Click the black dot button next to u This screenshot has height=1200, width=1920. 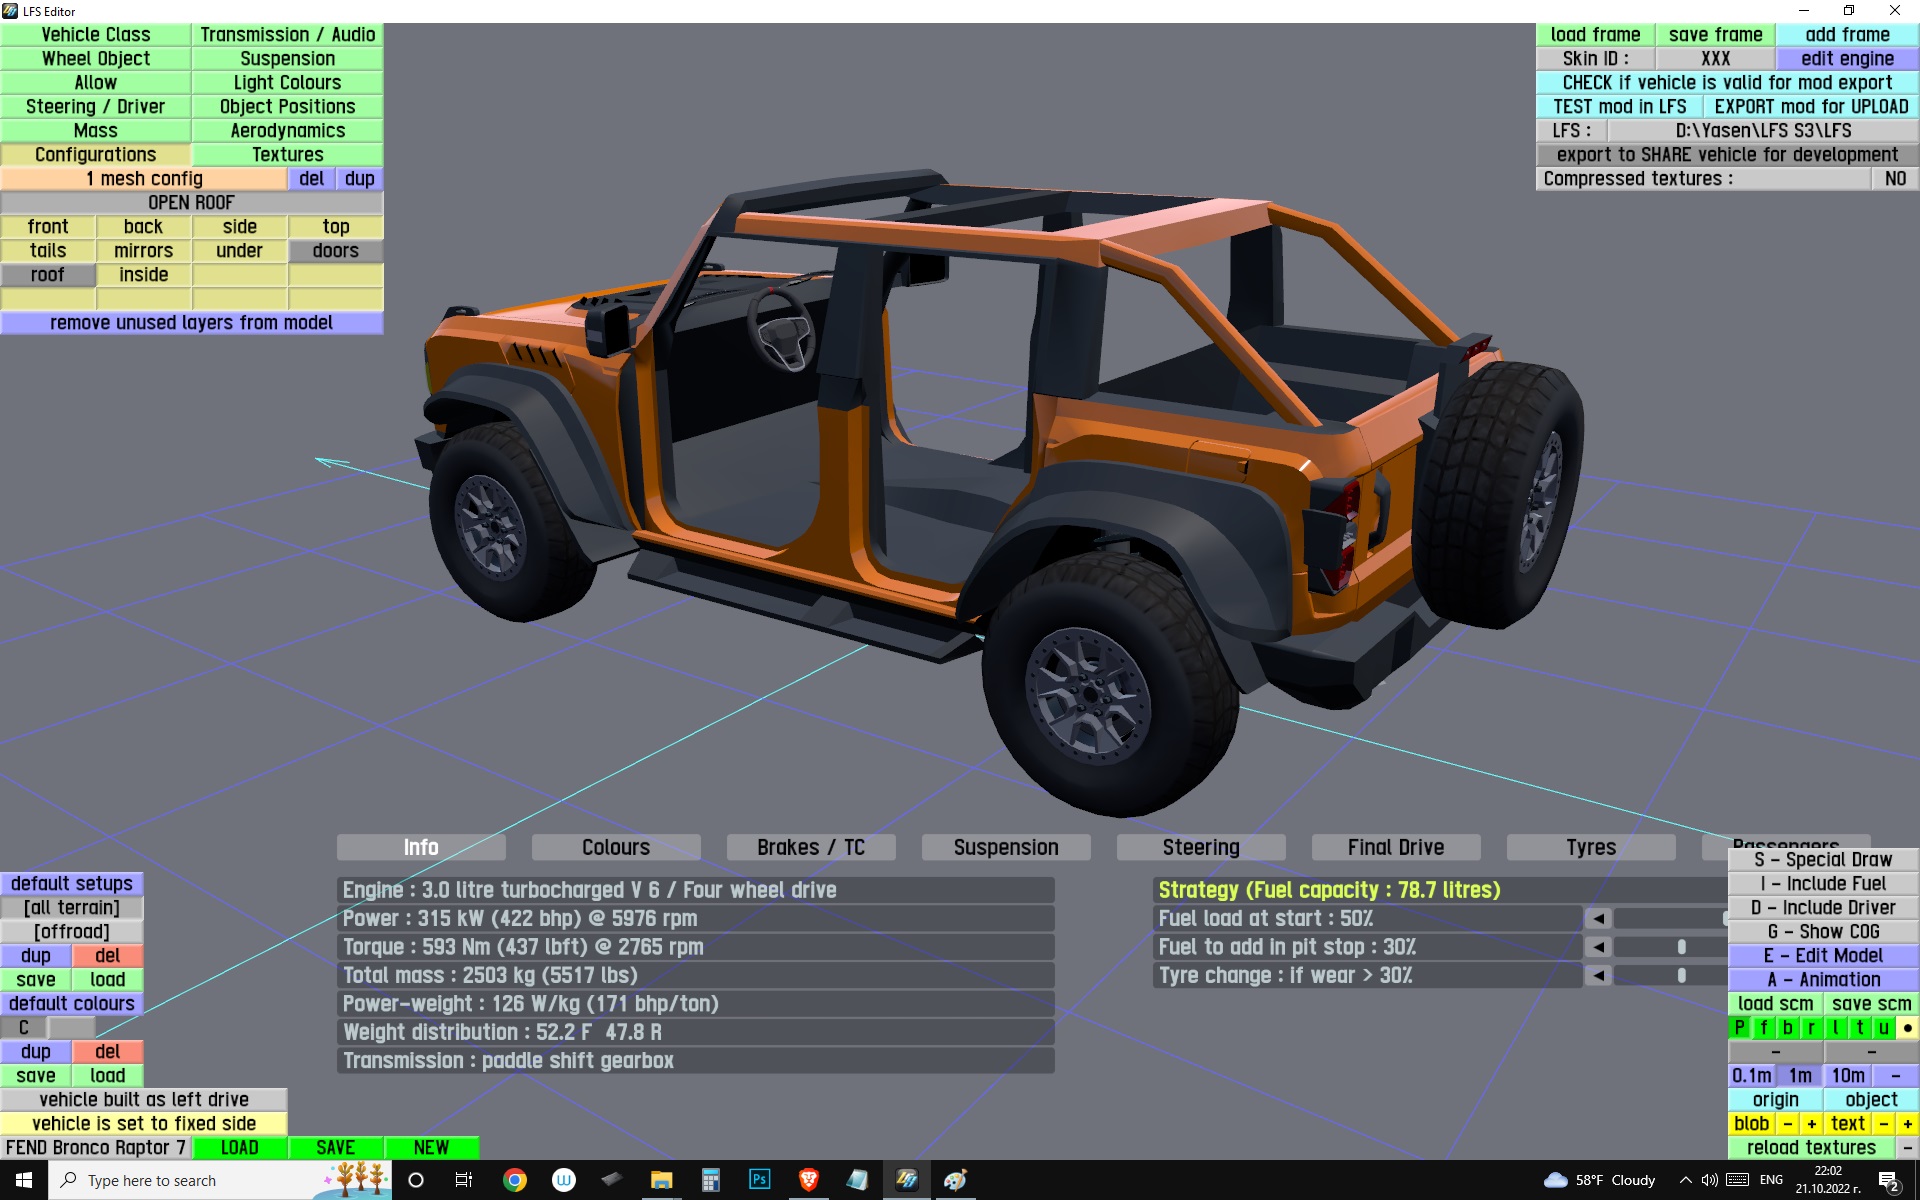pyautogui.click(x=1907, y=1028)
